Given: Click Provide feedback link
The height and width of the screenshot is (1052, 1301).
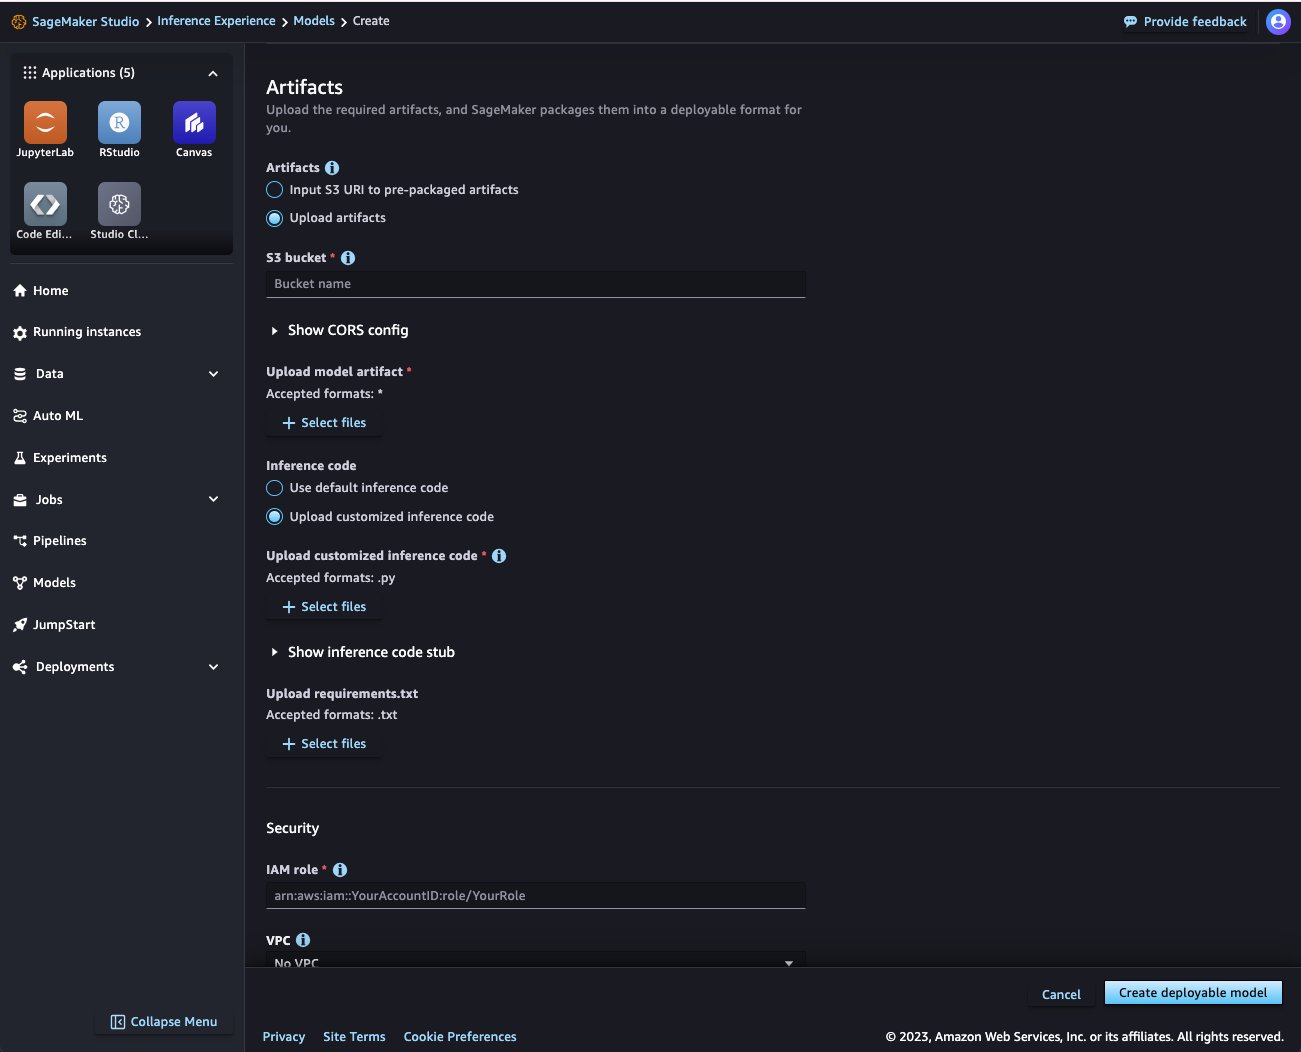Looking at the screenshot, I should click(1185, 21).
